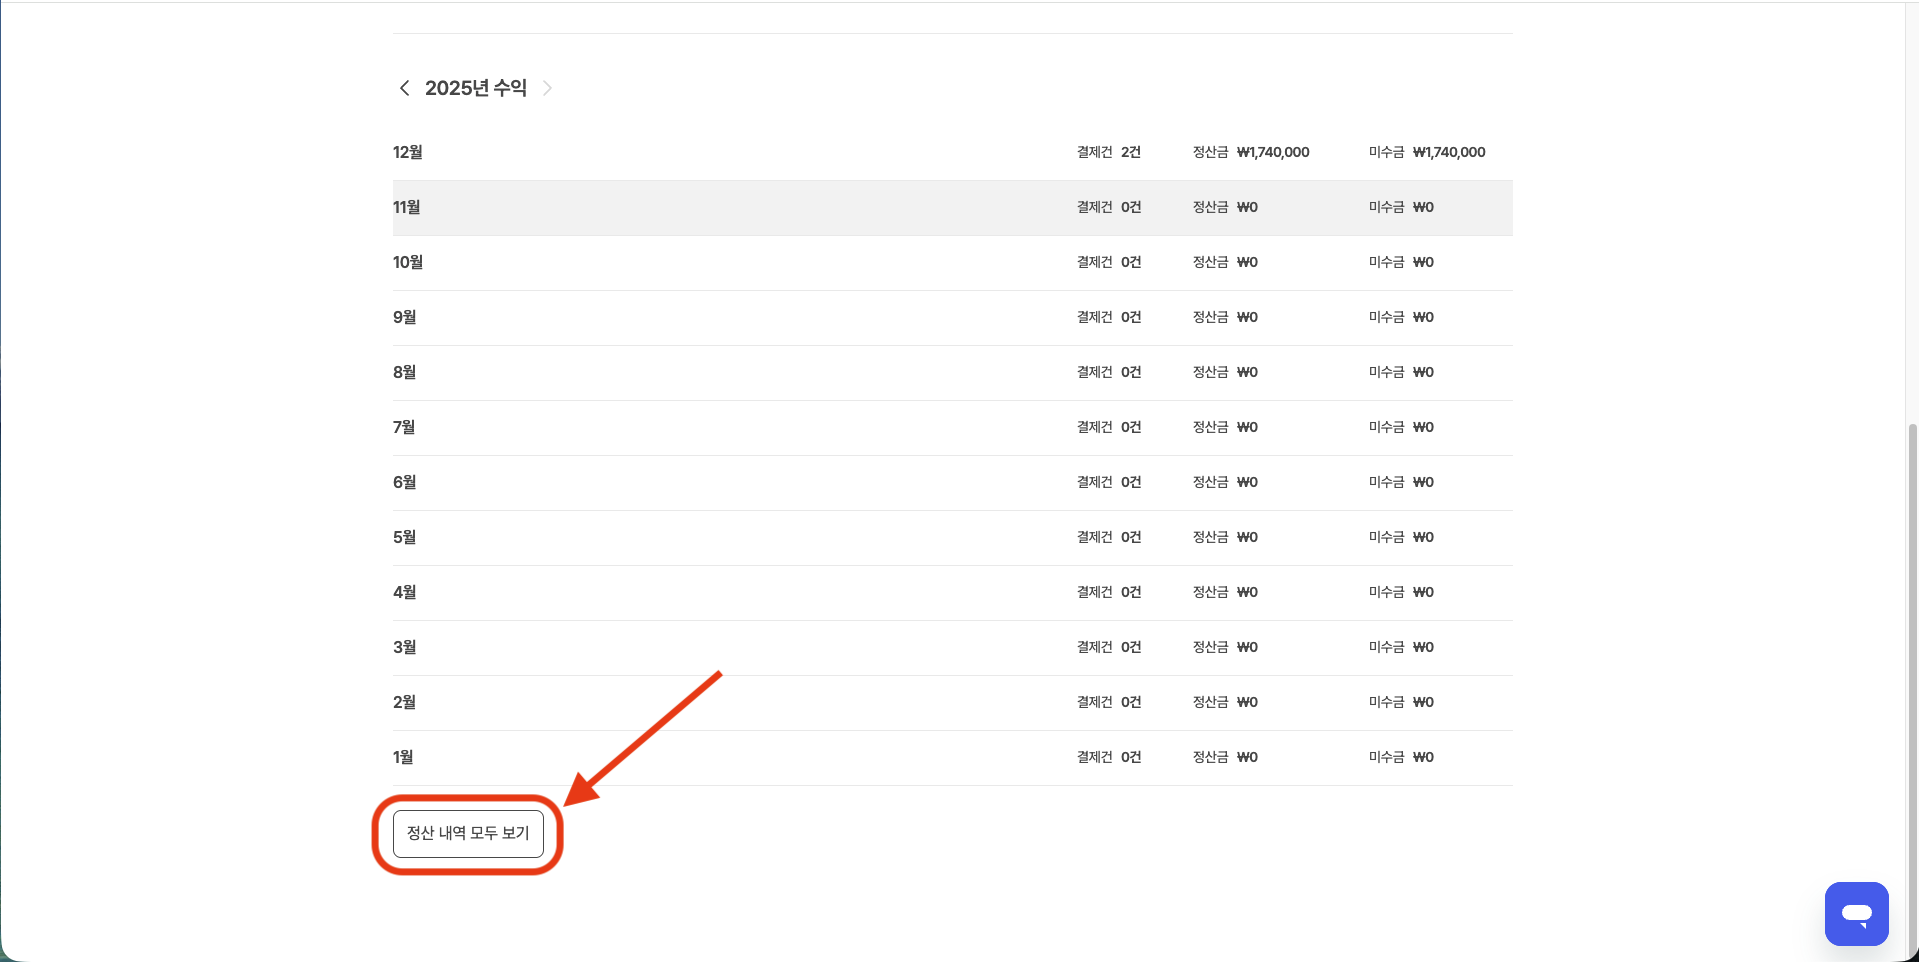Click December's 미수금 ₩1,740,000 amount
Screen dimensions: 1919x962
[1448, 152]
